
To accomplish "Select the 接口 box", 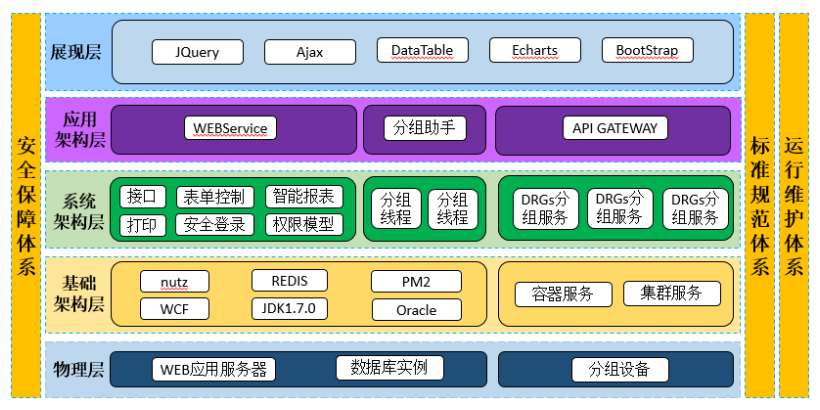I will pos(143,197).
